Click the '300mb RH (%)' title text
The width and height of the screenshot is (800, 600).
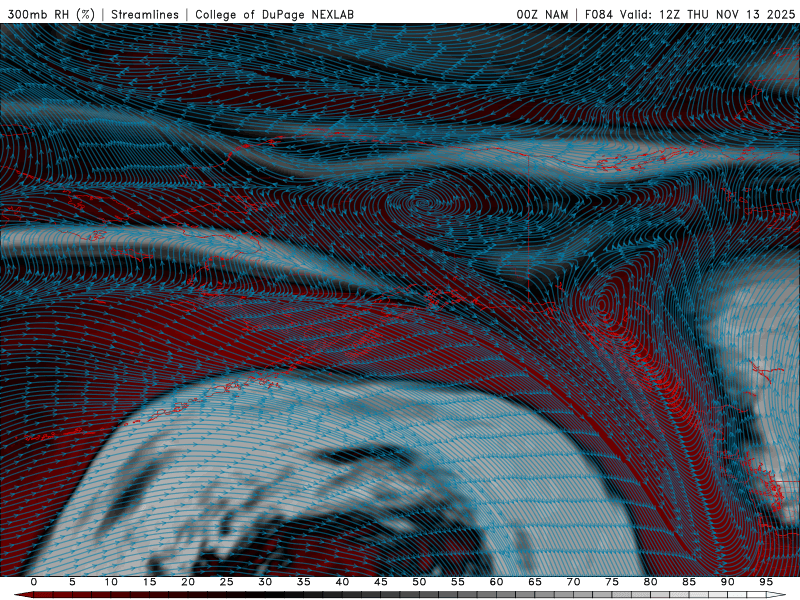click(51, 14)
